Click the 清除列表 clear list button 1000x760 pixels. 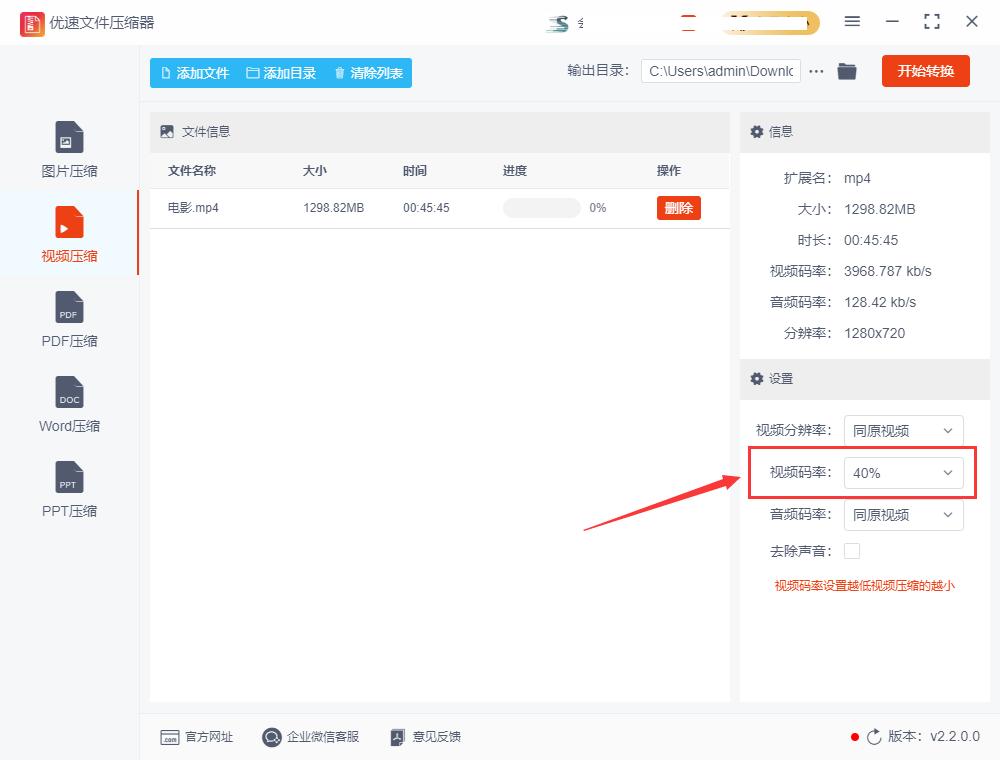(x=368, y=72)
